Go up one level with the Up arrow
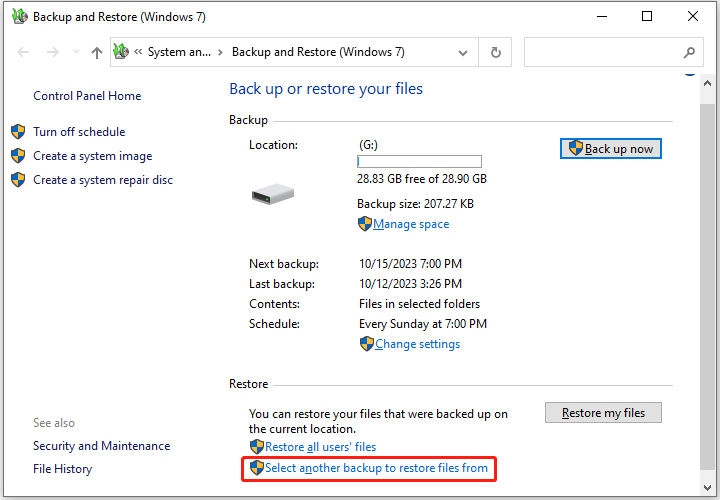 96,52
